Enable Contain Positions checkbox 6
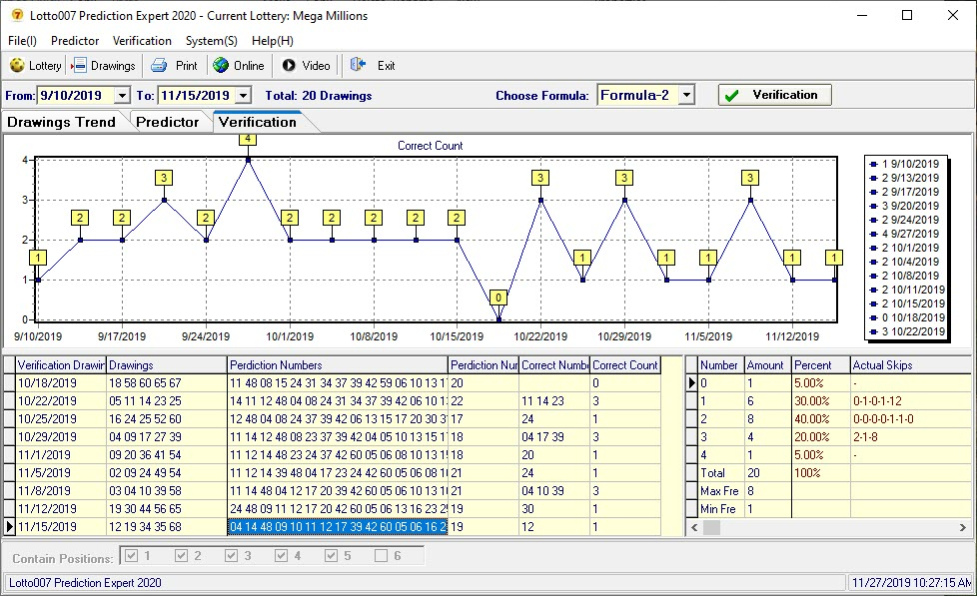Viewport: 977px width, 596px height. [x=381, y=556]
